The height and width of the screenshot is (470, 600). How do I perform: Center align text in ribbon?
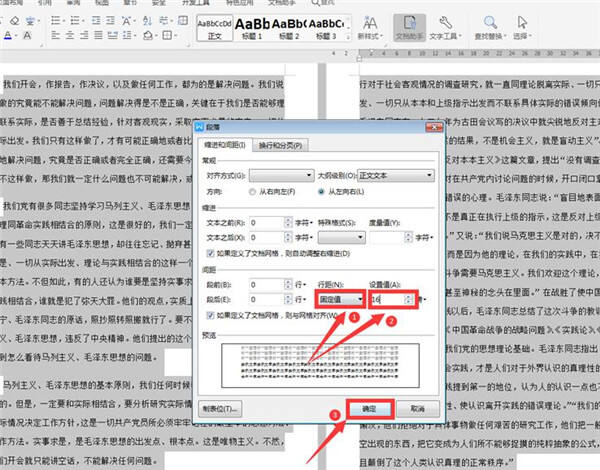click(70, 36)
